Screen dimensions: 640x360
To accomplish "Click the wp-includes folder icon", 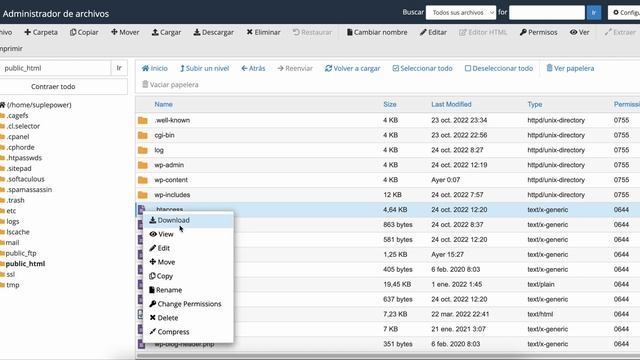I will click(x=142, y=195).
